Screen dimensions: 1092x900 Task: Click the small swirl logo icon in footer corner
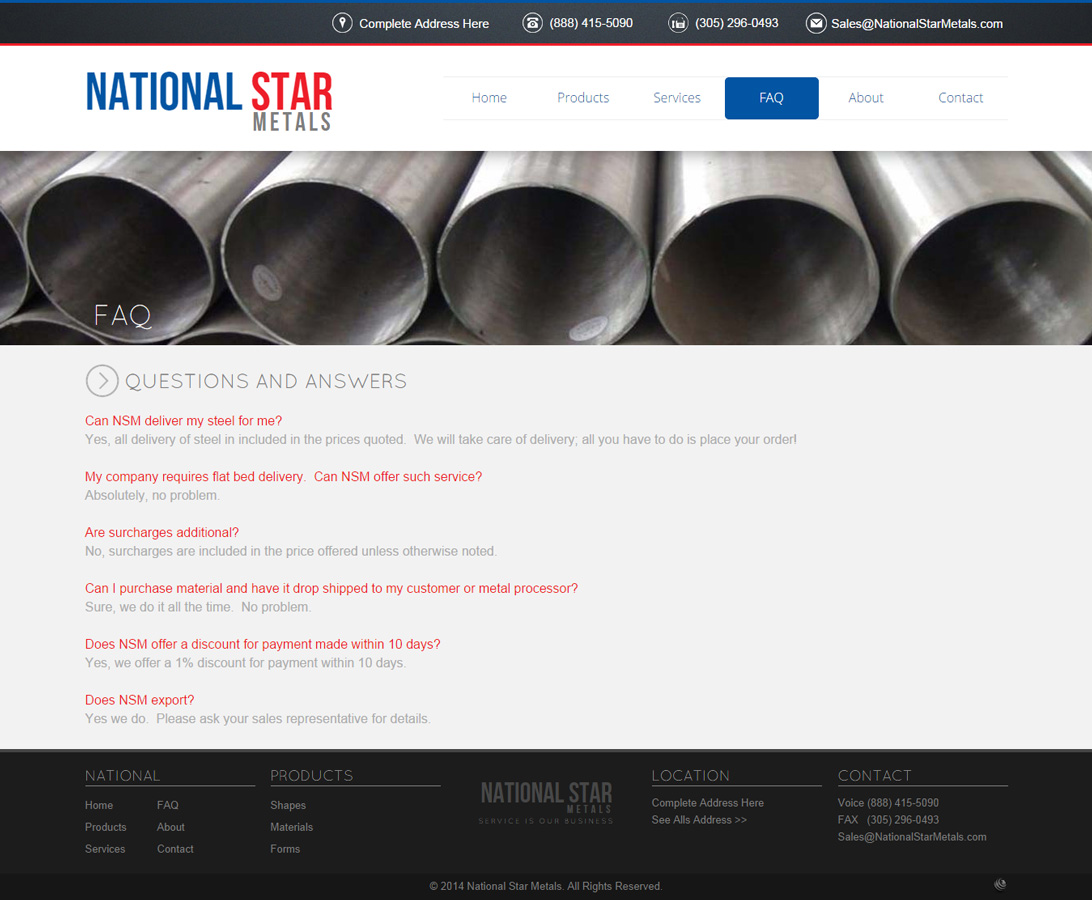[x=1000, y=885]
